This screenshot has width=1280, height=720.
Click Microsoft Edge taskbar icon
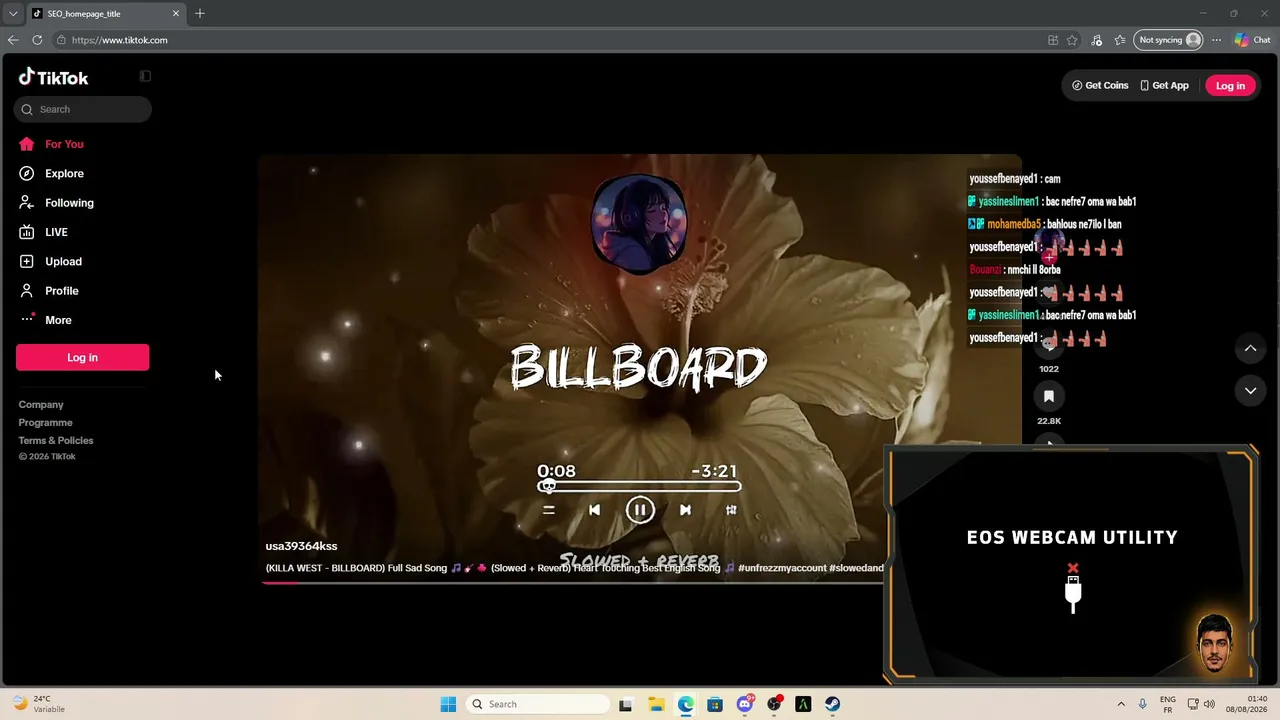[x=686, y=704]
